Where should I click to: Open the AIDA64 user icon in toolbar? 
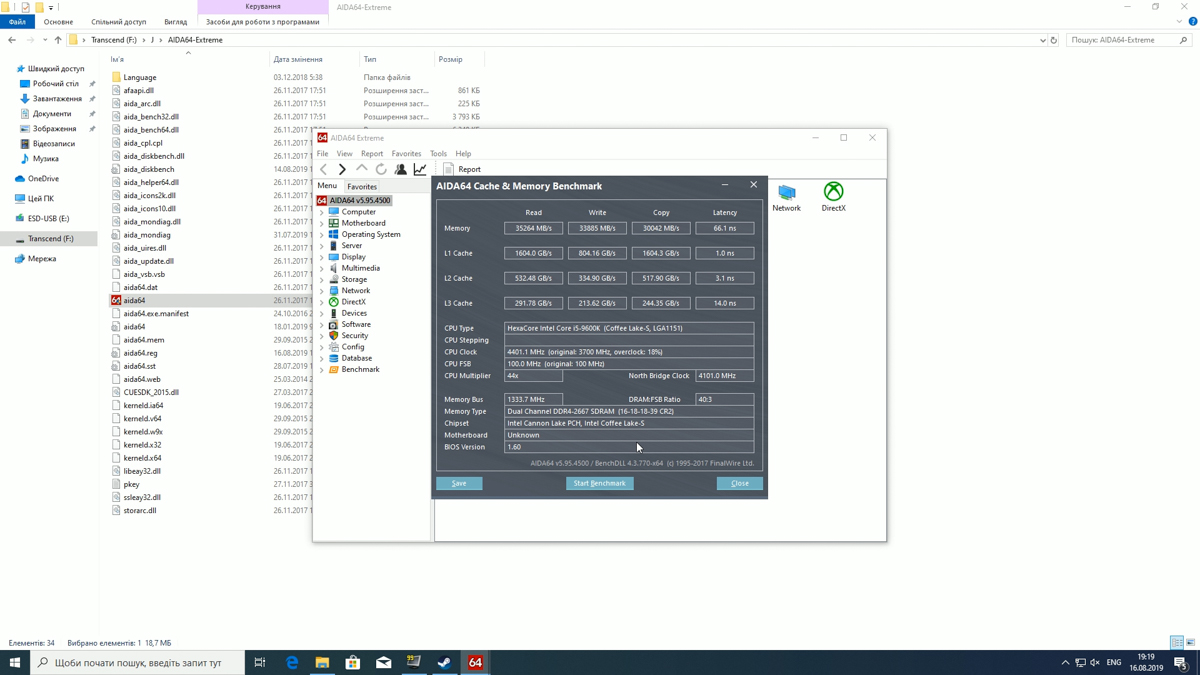tap(400, 169)
